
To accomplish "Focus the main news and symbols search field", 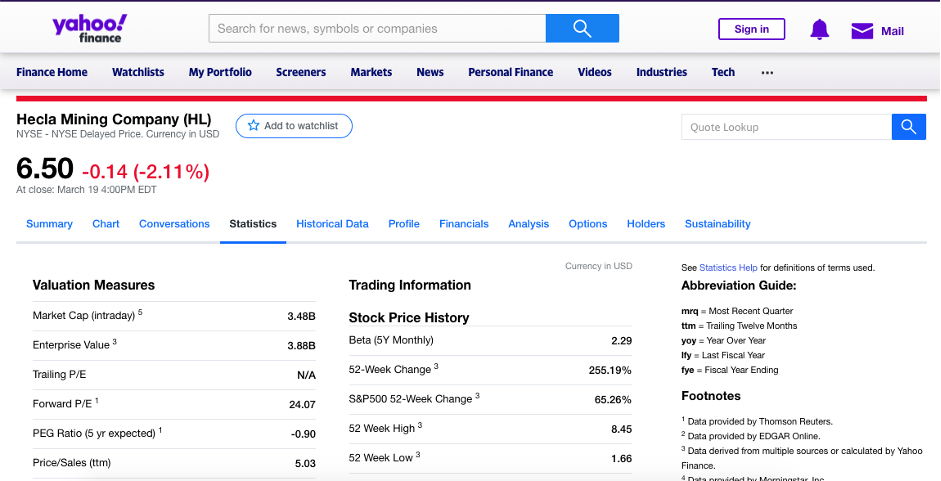I will click(377, 28).
